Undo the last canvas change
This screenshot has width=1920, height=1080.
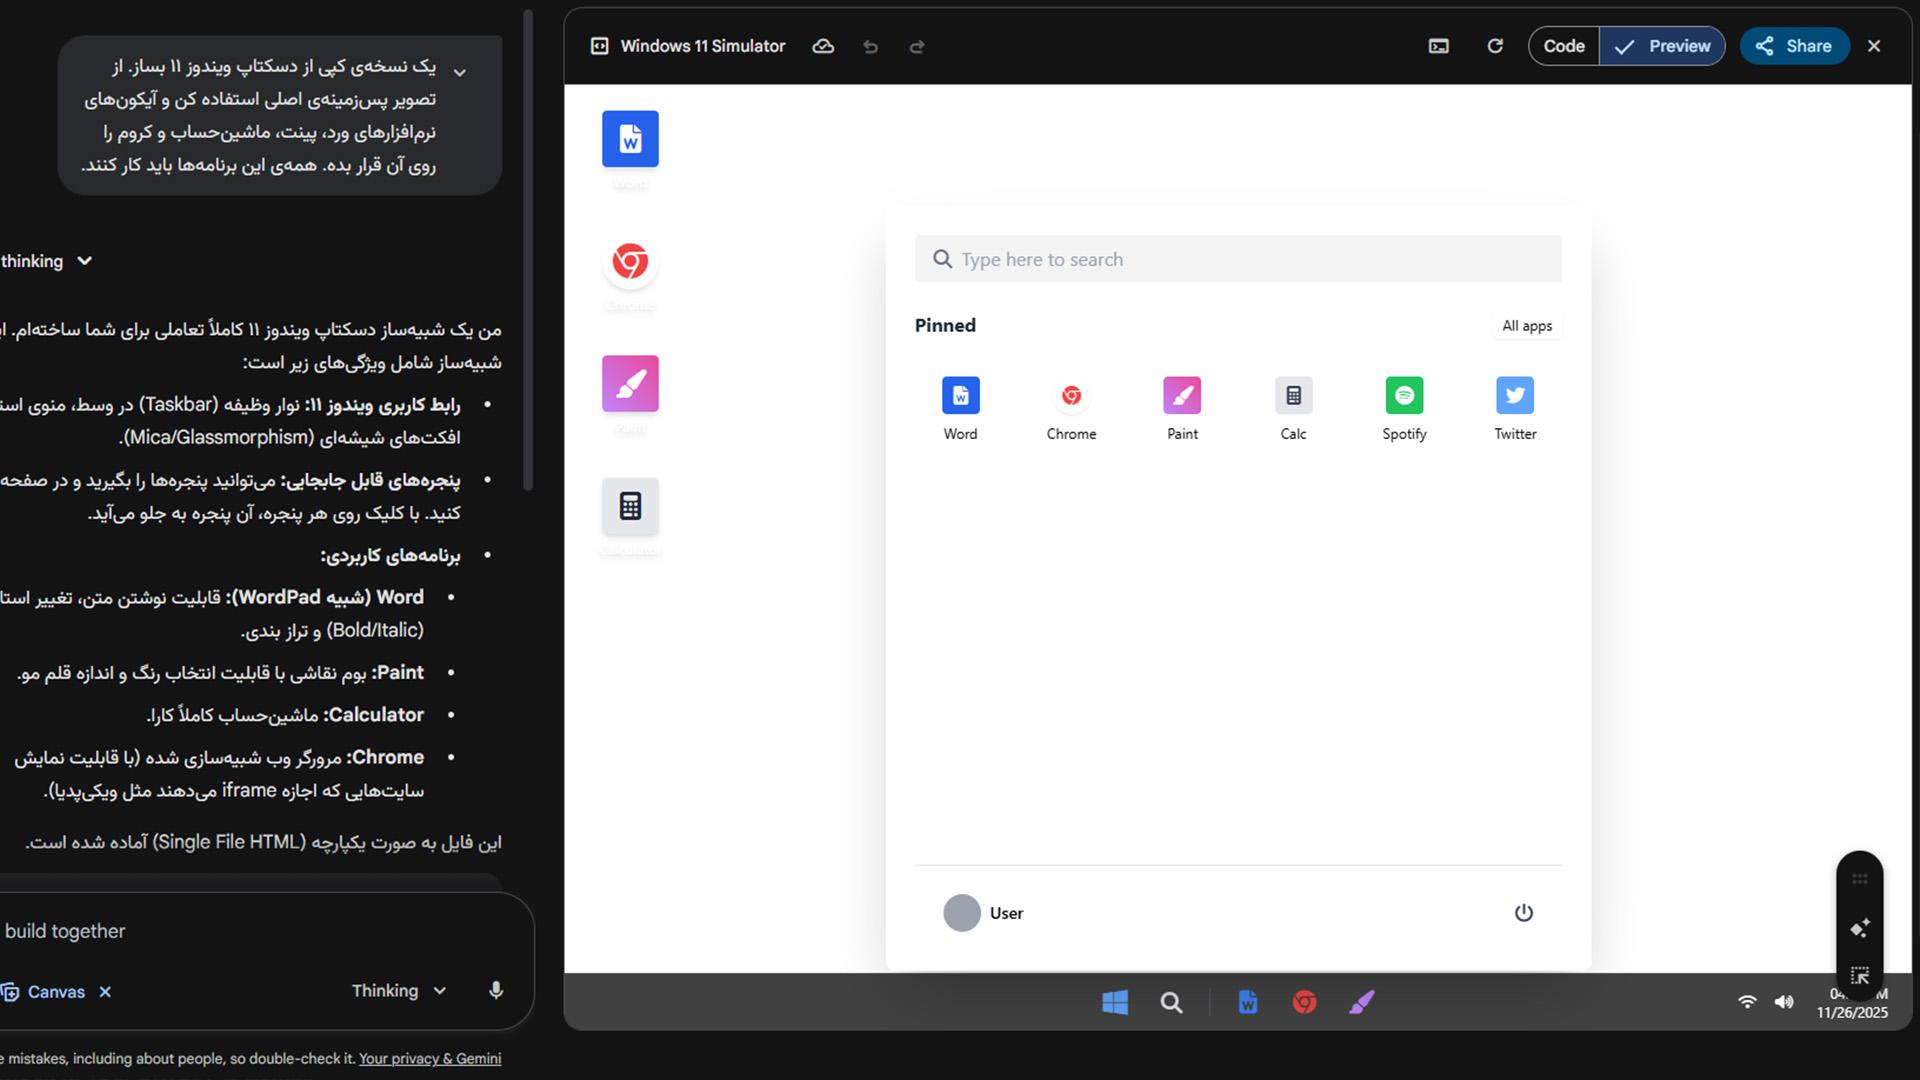[870, 46]
